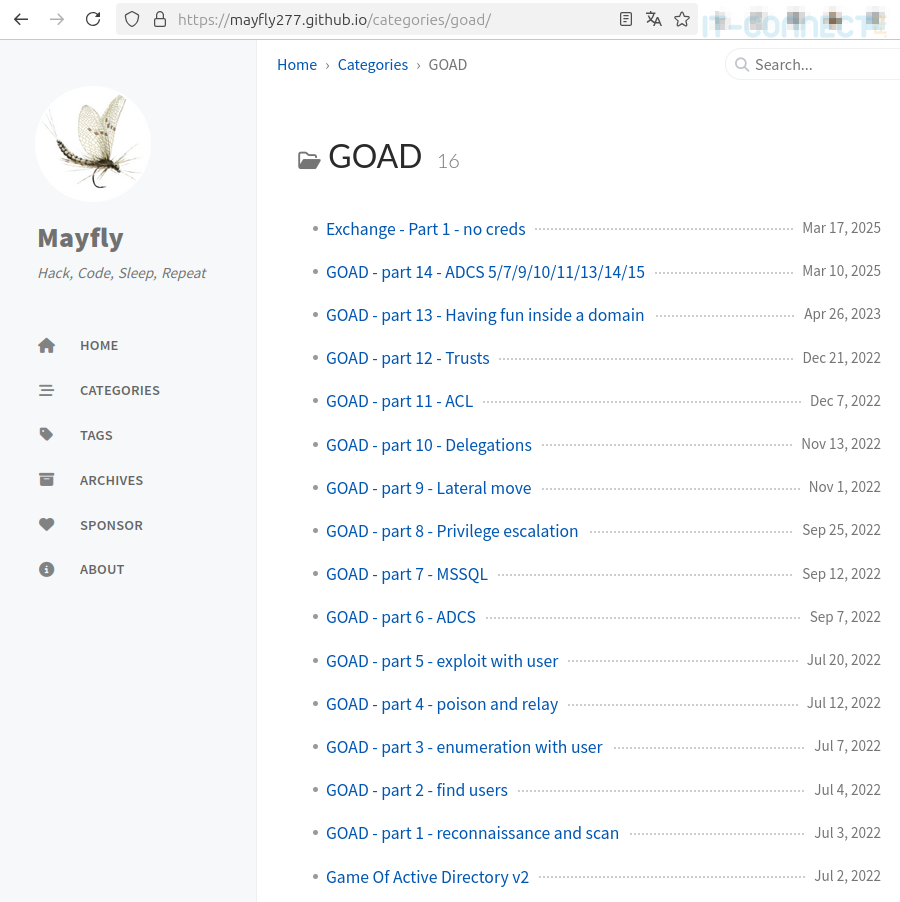Click the Archives box icon
This screenshot has width=900, height=902.
[46, 479]
